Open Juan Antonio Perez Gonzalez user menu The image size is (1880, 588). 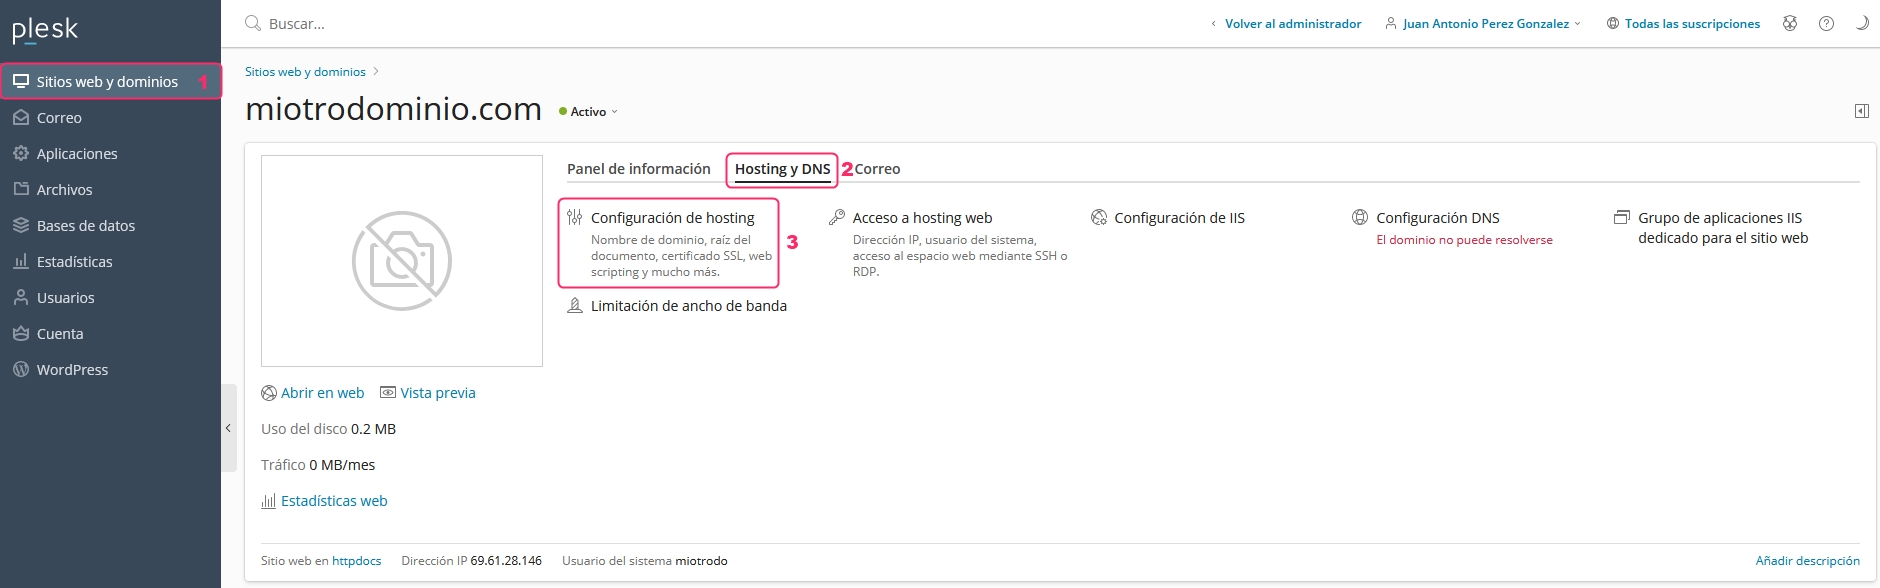1485,24
